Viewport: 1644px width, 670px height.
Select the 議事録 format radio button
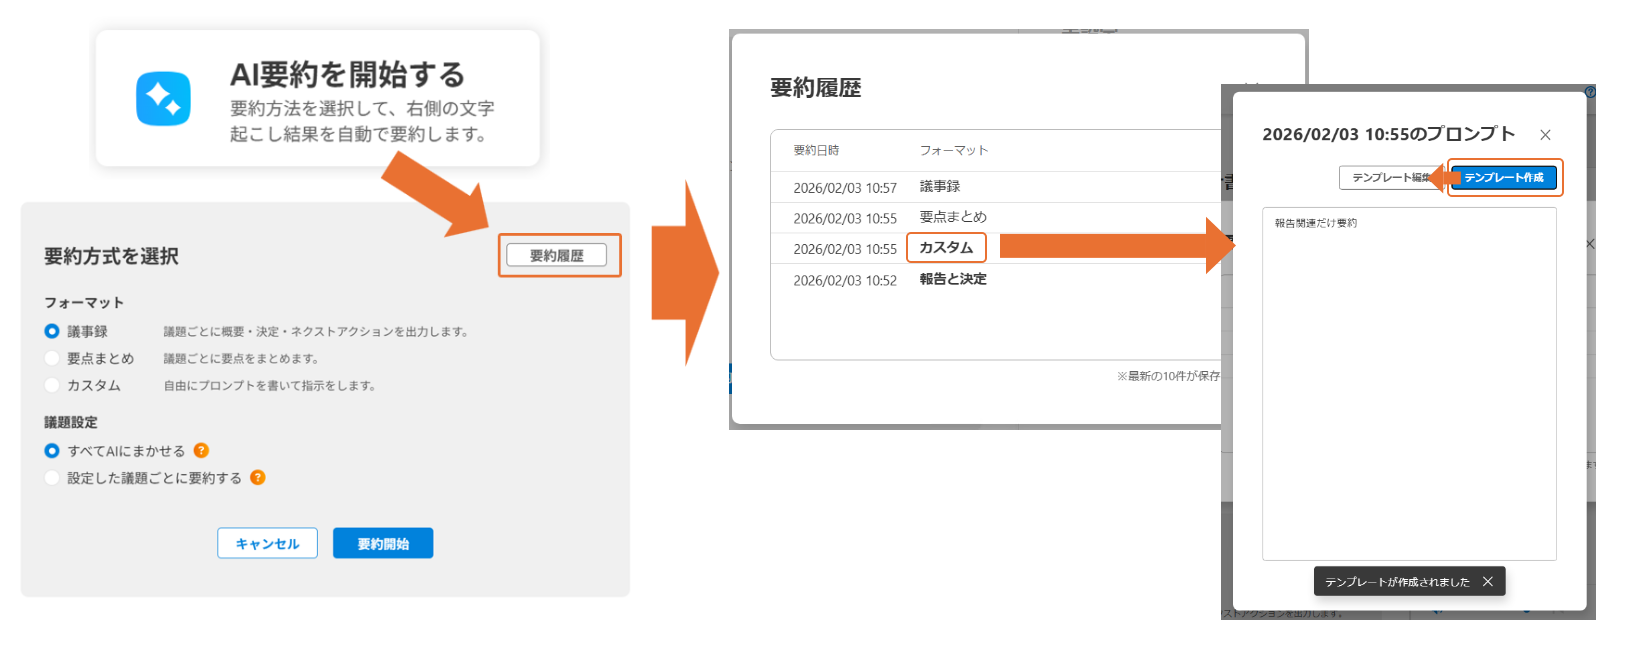pos(52,332)
